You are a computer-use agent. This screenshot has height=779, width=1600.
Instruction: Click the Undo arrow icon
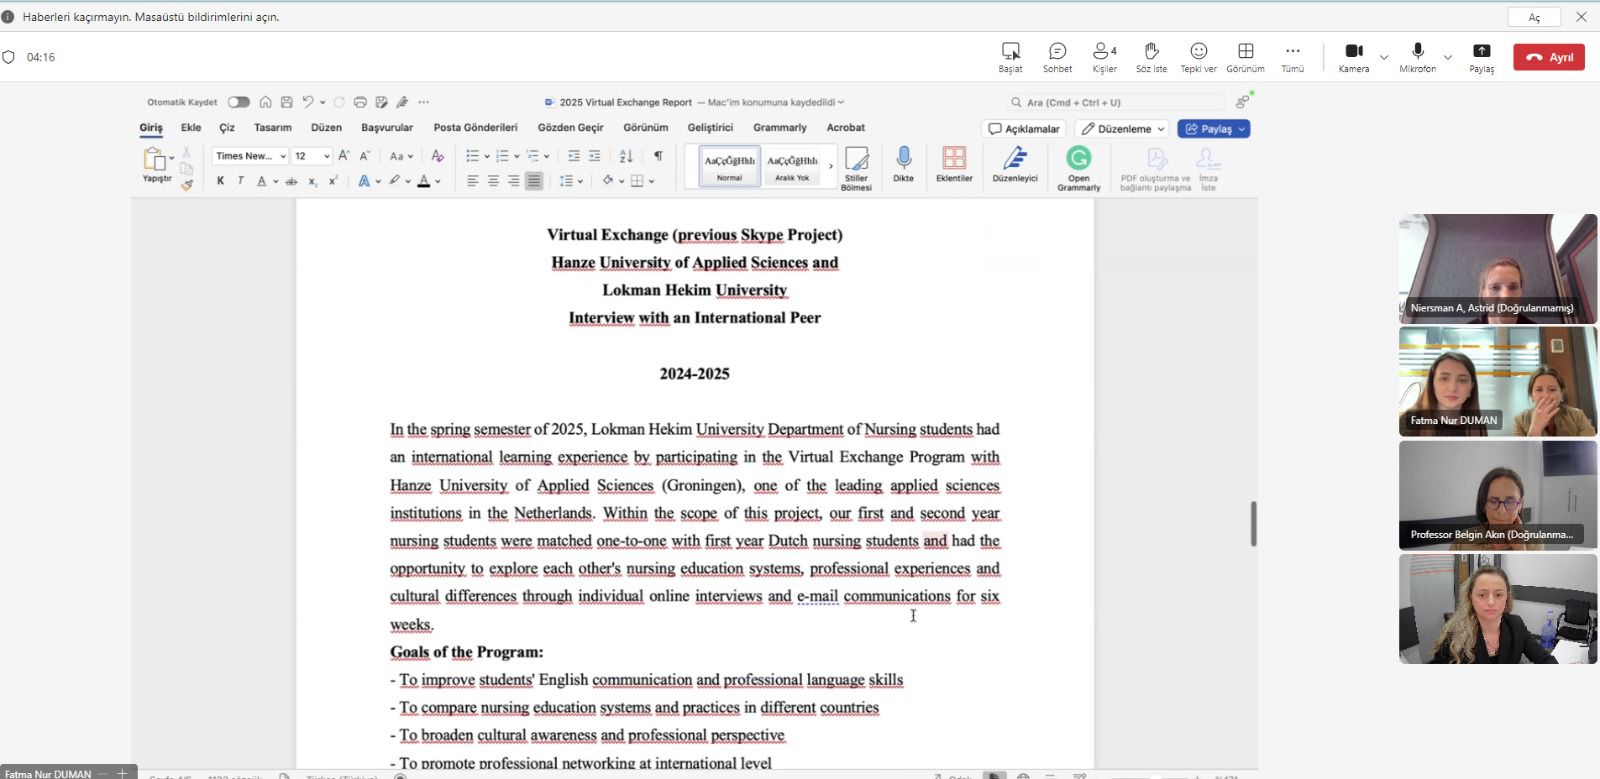click(308, 102)
